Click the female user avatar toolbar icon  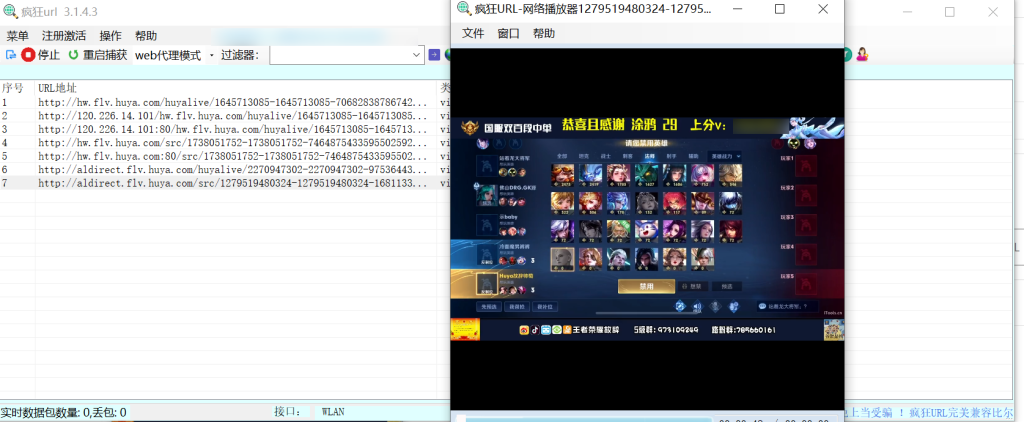tap(862, 55)
